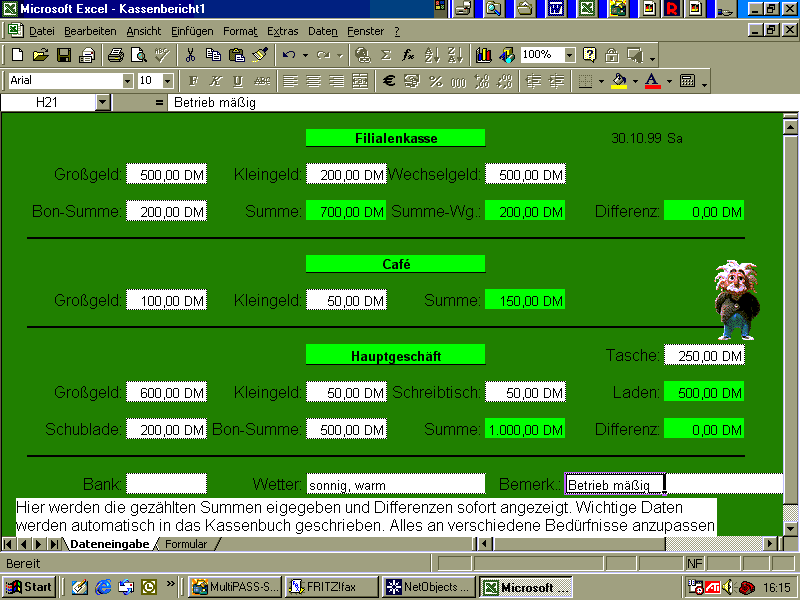
Task: Toggle italic (K) formatting
Action: pyautogui.click(x=216, y=81)
